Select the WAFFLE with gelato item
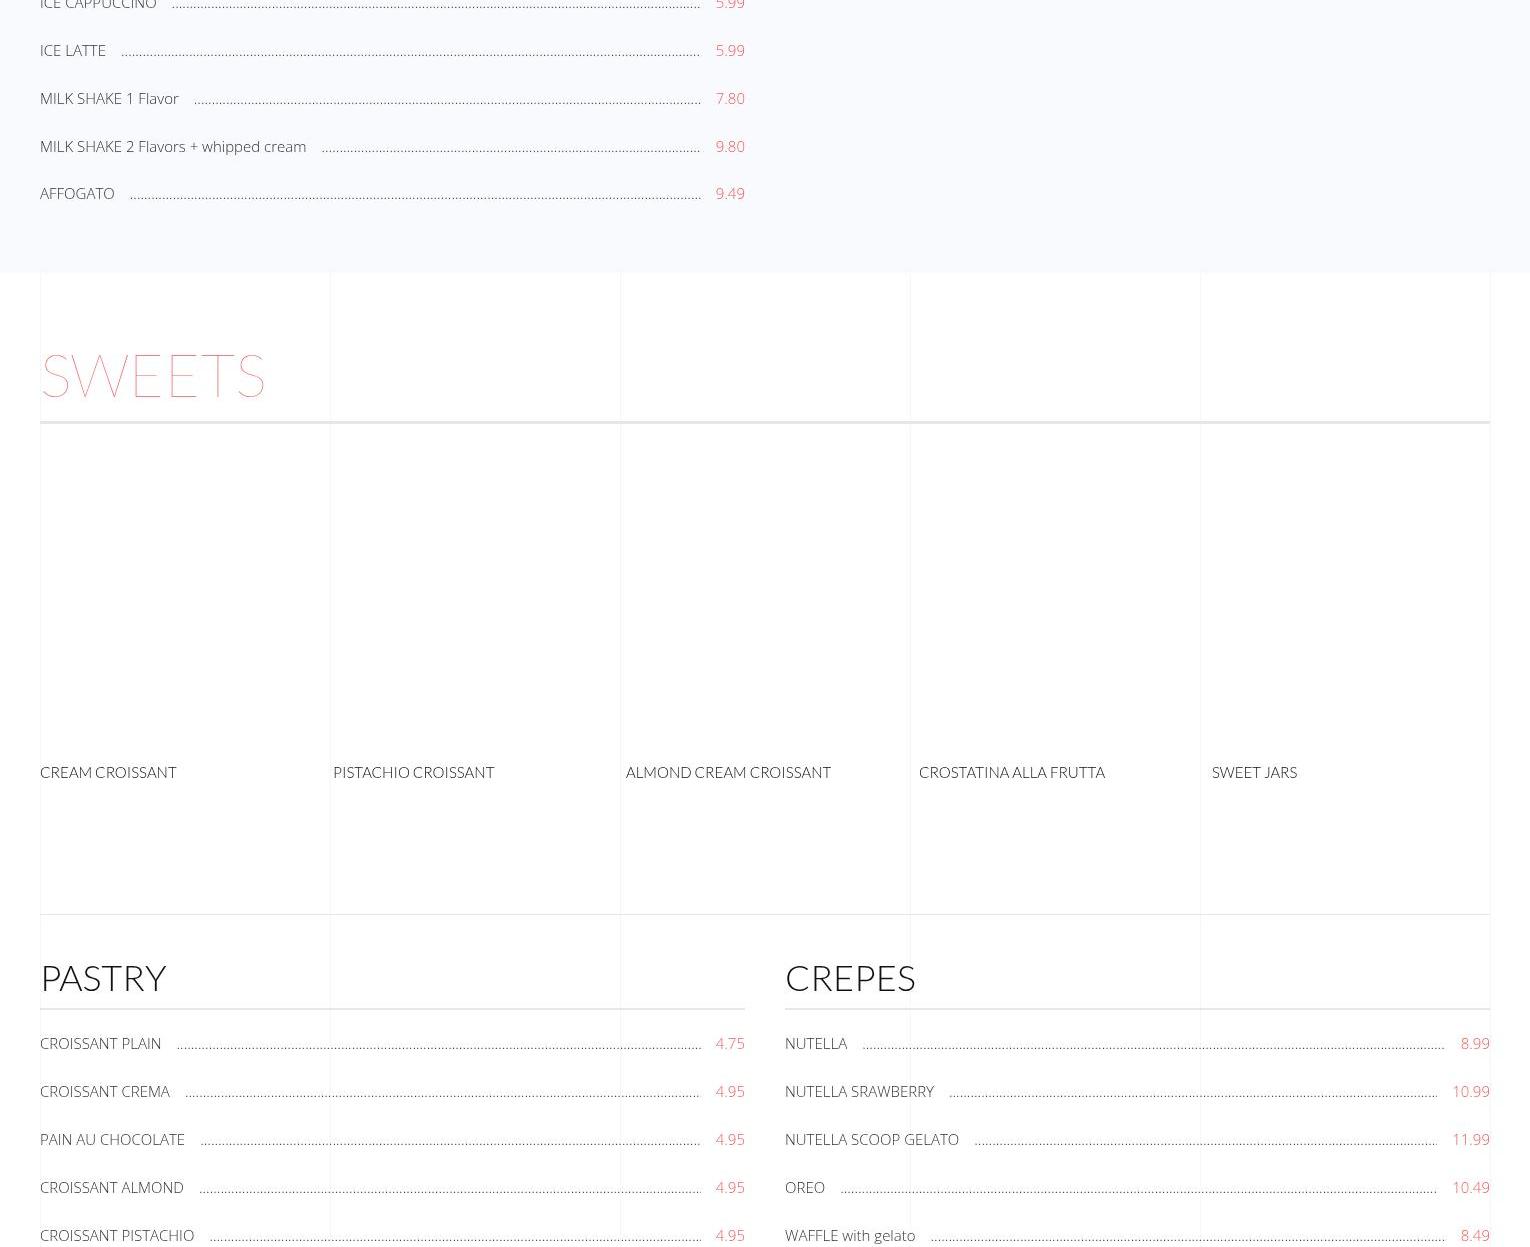The image size is (1530, 1247). click(x=850, y=1235)
